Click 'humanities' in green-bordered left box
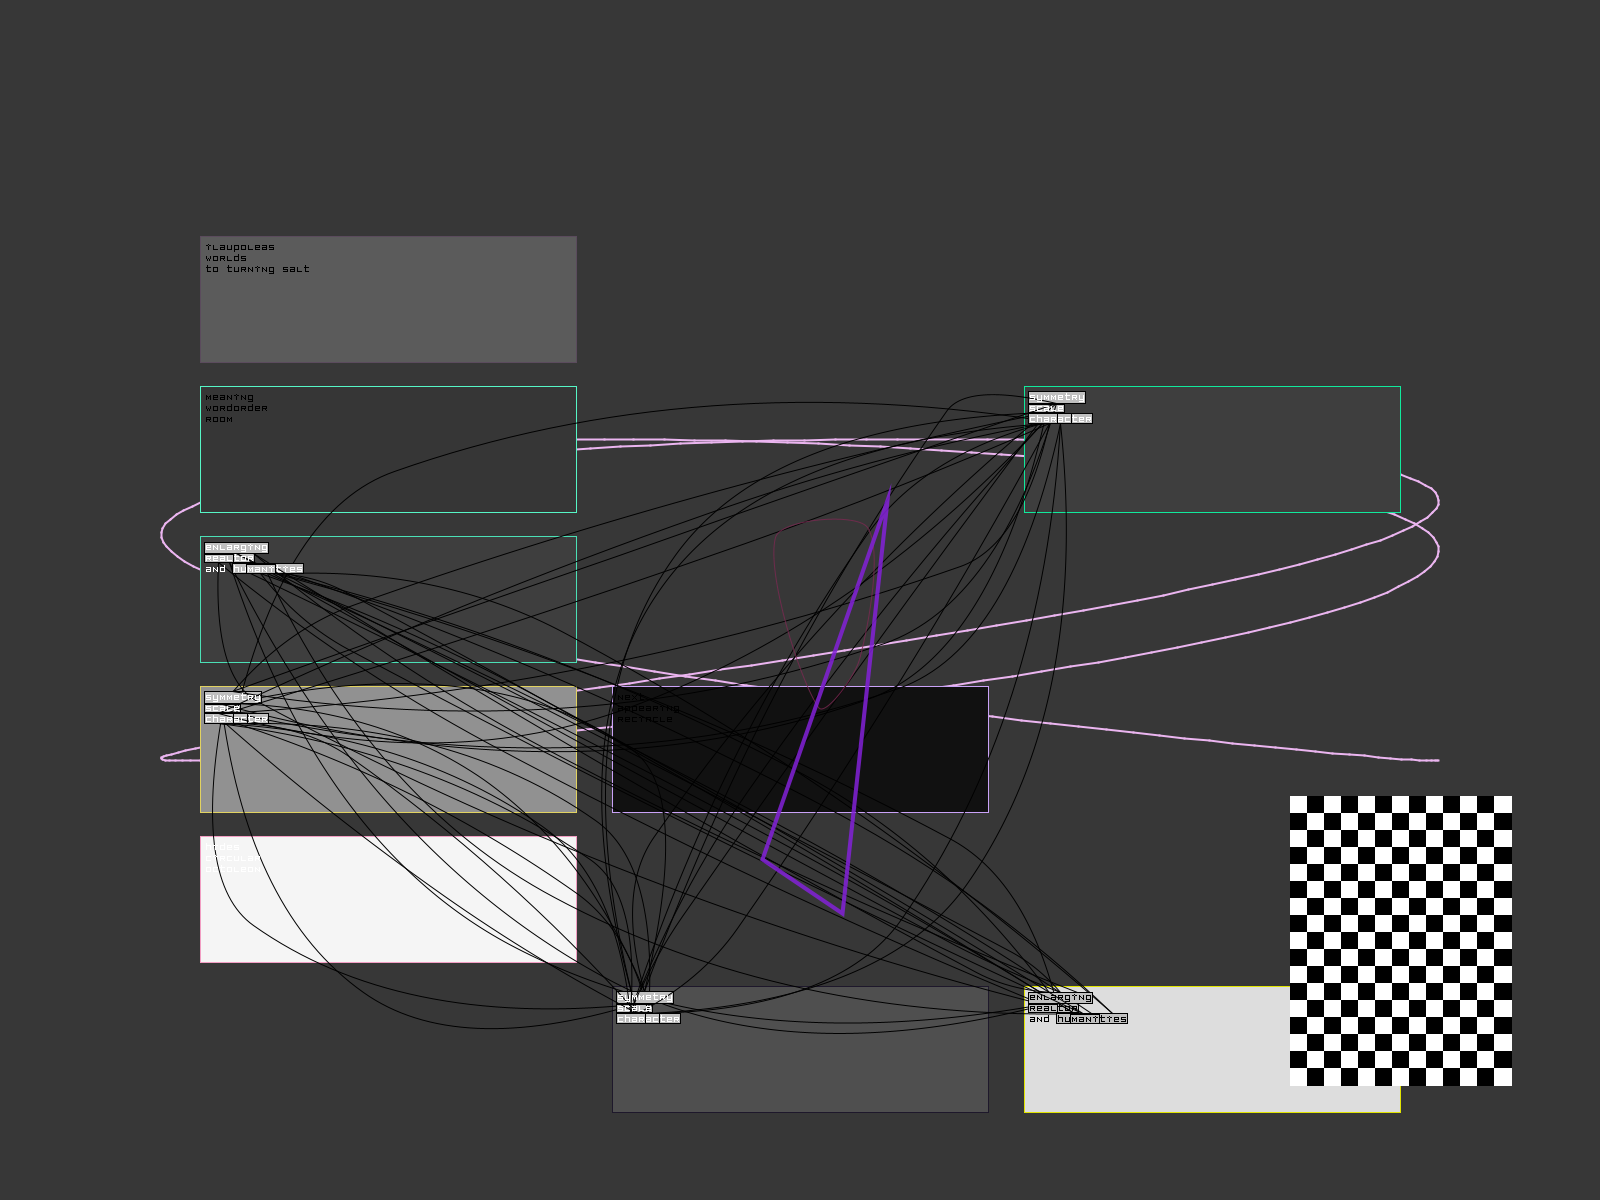1600x1200 pixels. coord(267,569)
